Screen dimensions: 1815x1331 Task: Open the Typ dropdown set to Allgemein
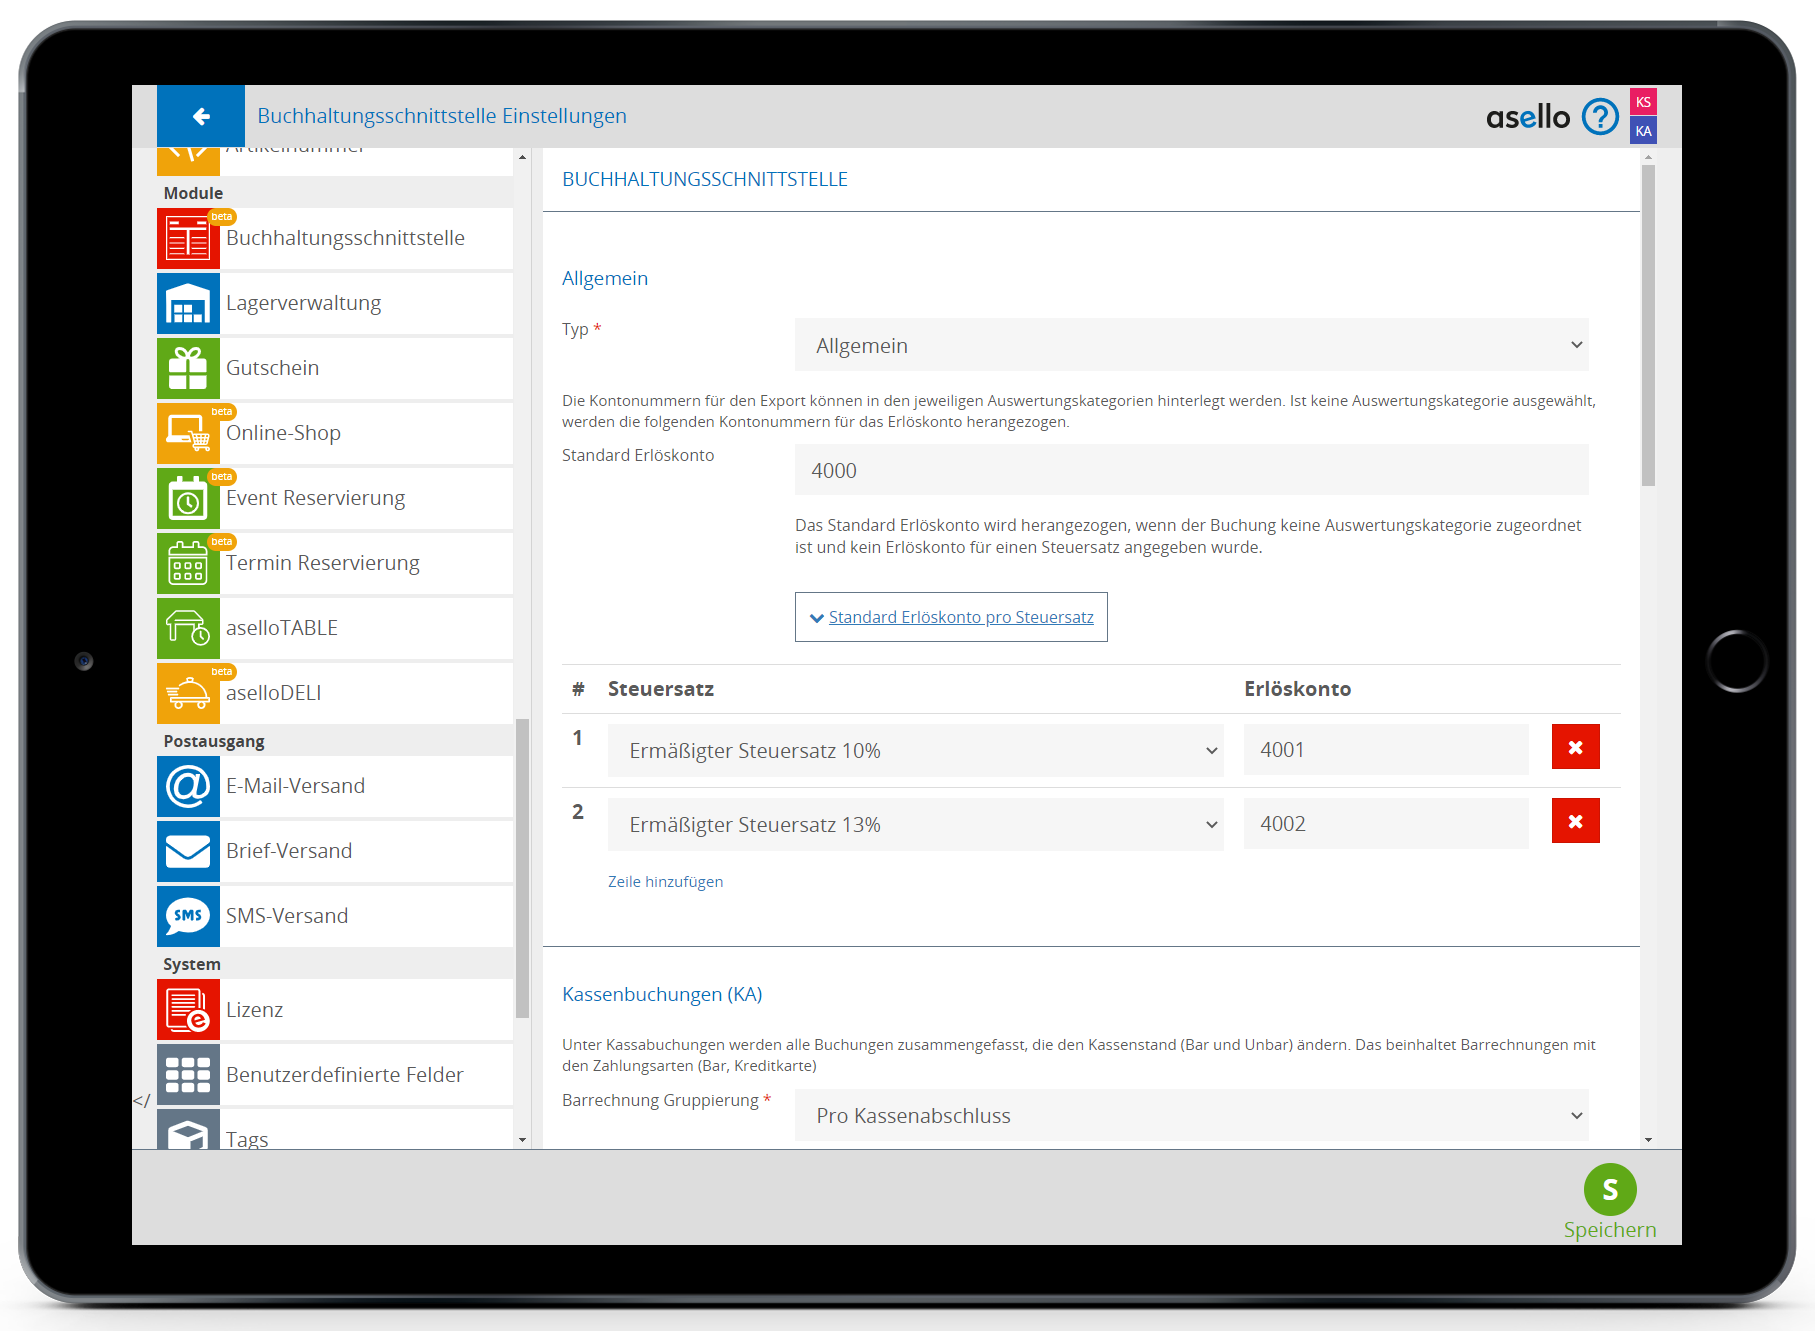click(1191, 346)
